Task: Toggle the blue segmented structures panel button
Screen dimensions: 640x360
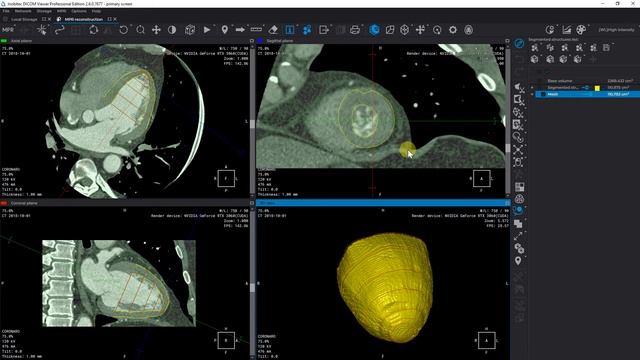Action: tap(519, 43)
